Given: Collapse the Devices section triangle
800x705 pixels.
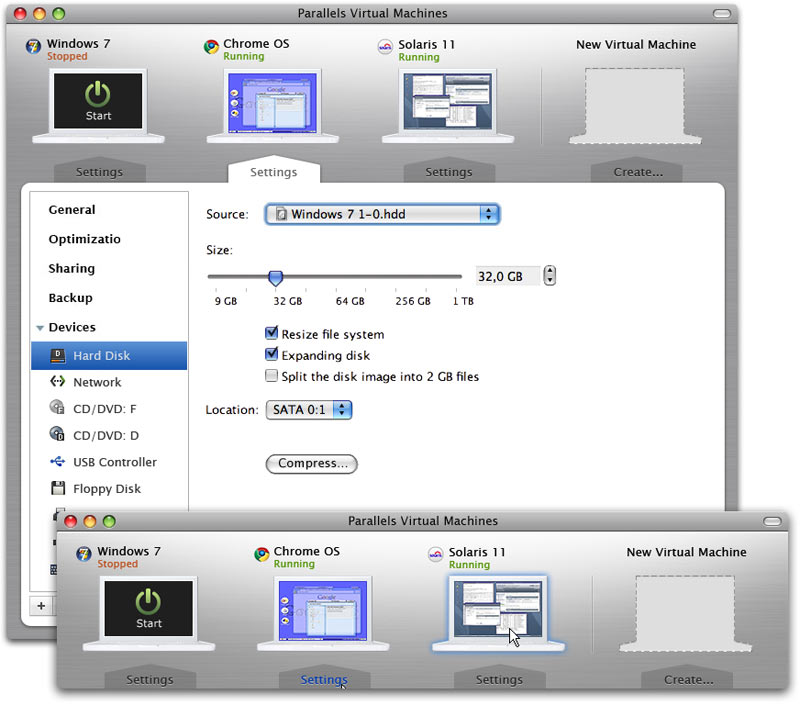Looking at the screenshot, I should tap(40, 328).
